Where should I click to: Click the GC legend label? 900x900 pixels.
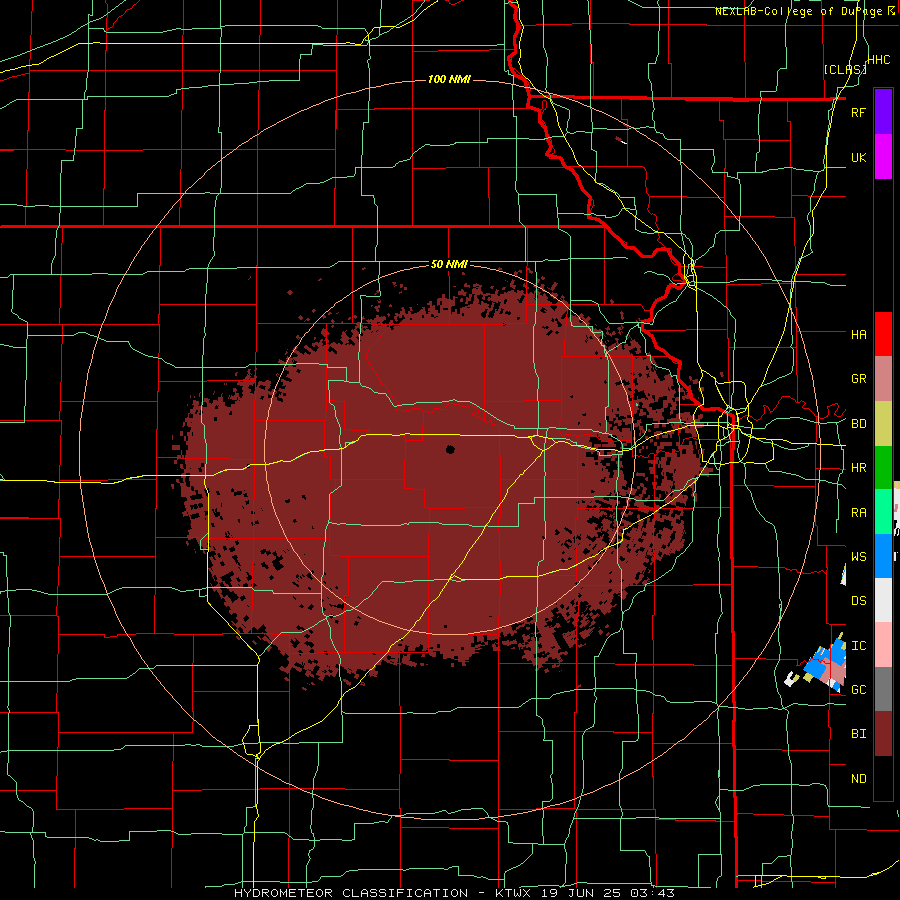pyautogui.click(x=858, y=690)
